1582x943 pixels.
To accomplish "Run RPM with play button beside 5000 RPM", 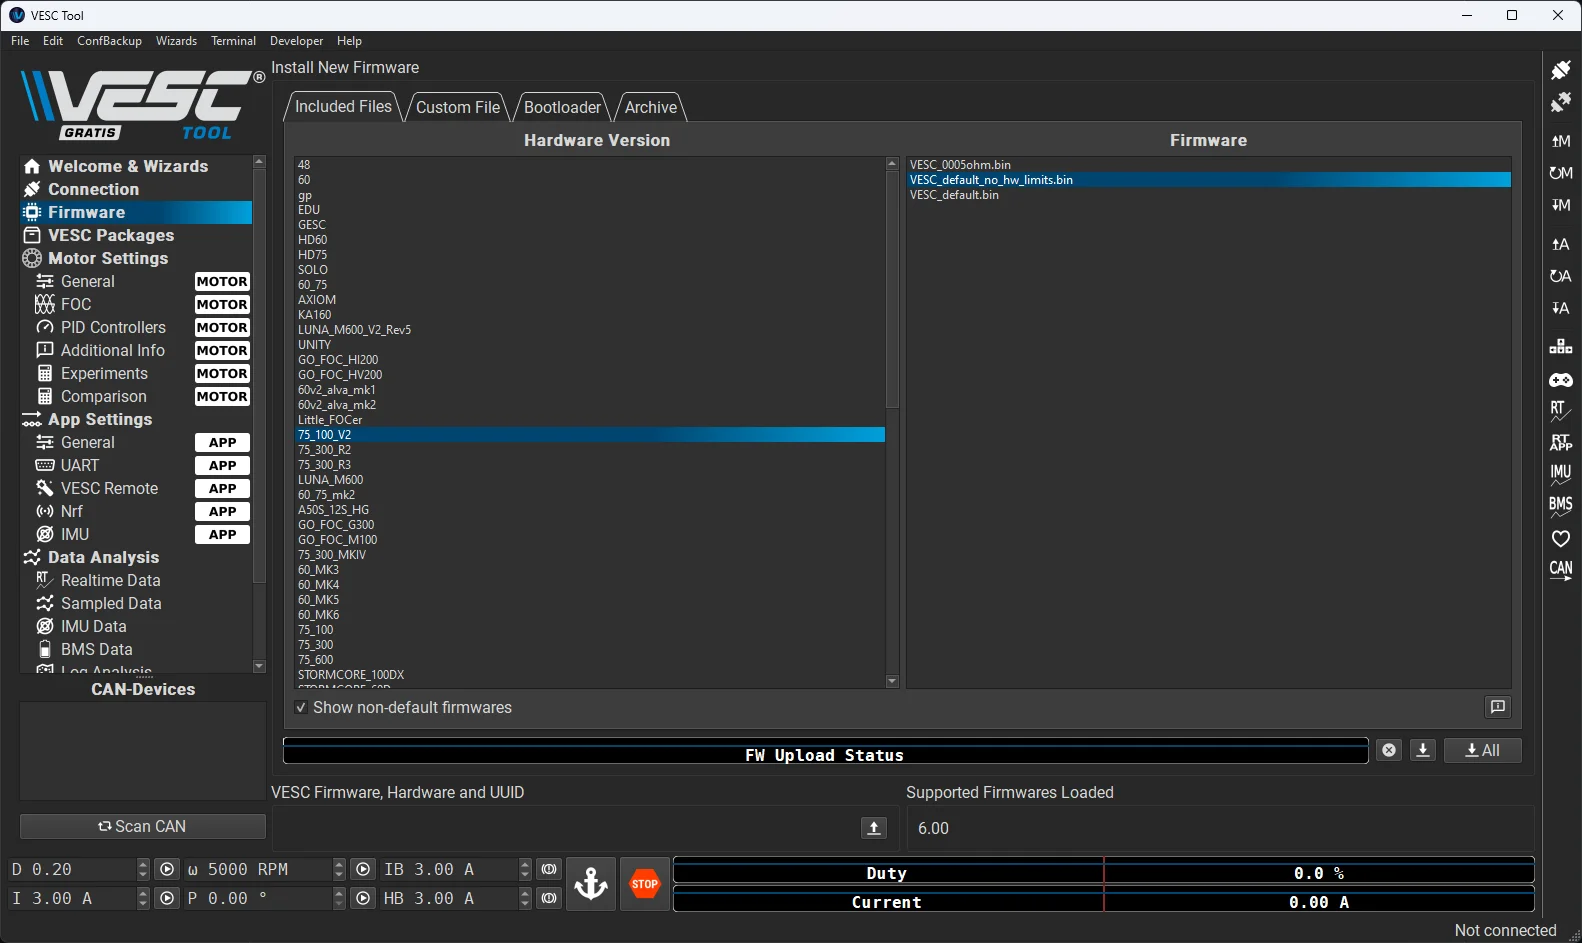I will 363,870.
